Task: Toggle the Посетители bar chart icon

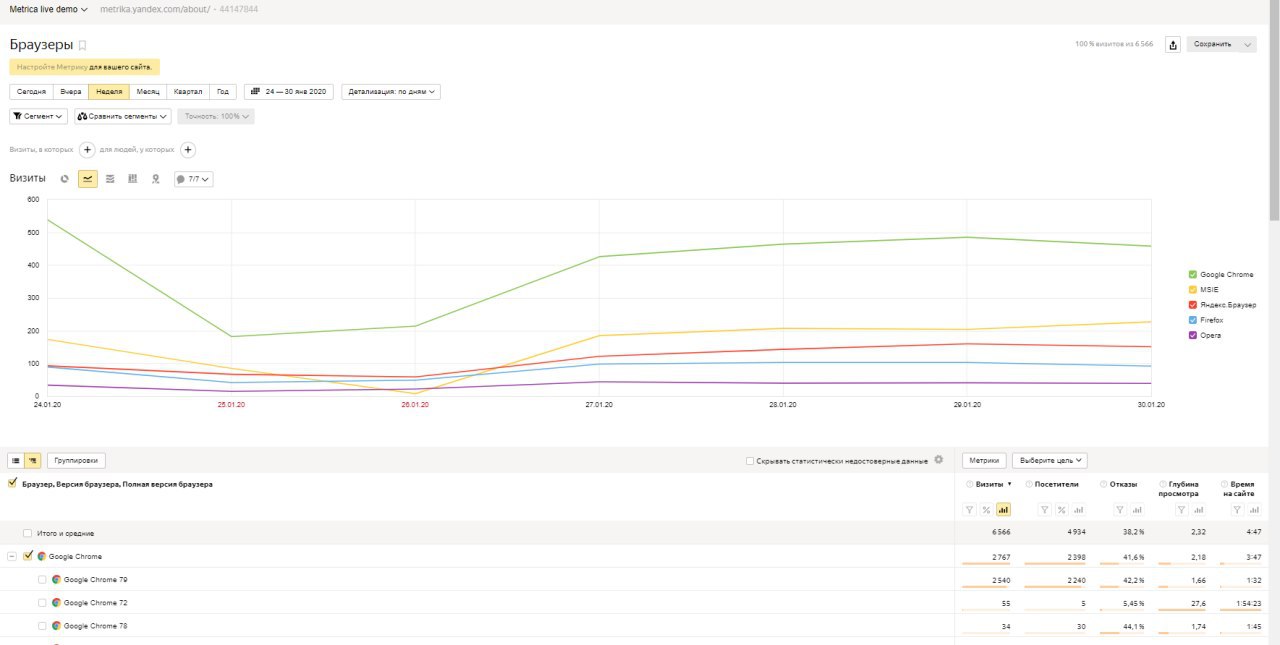Action: click(x=1078, y=510)
